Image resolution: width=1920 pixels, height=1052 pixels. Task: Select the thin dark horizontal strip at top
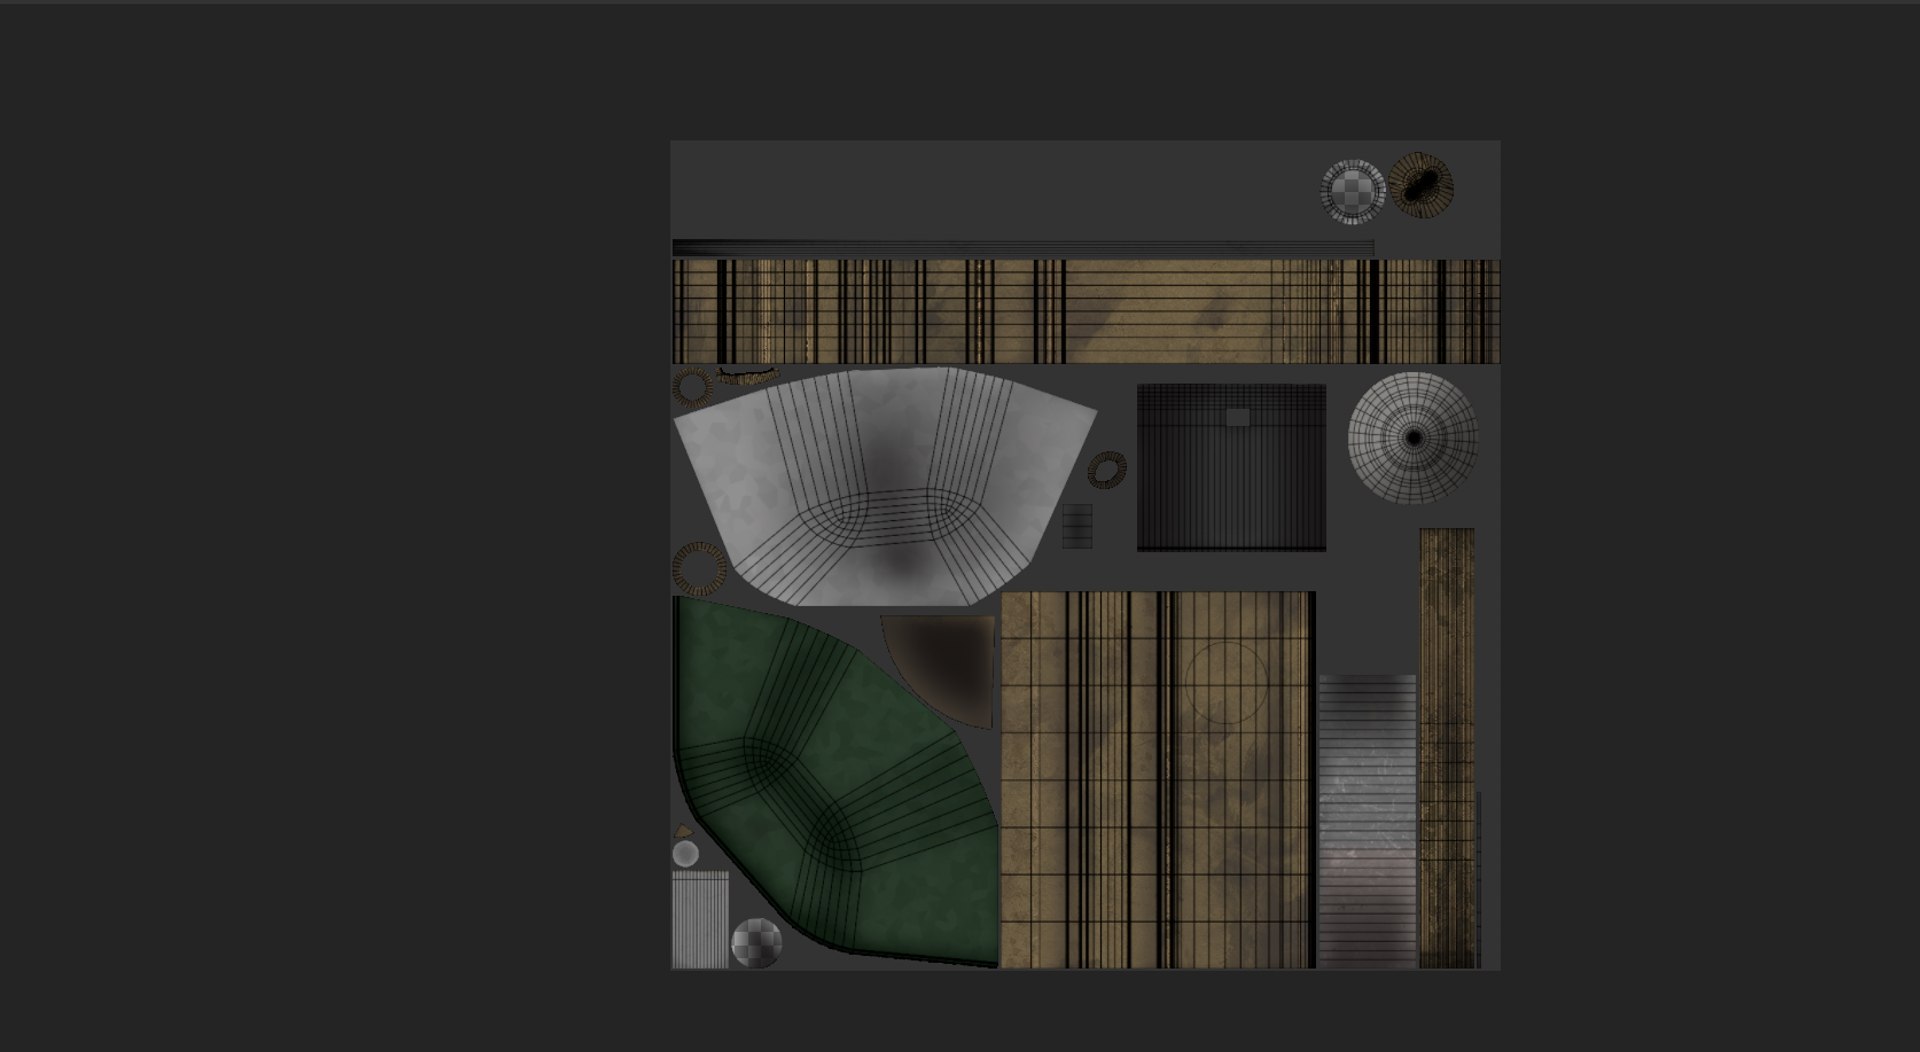[1023, 247]
